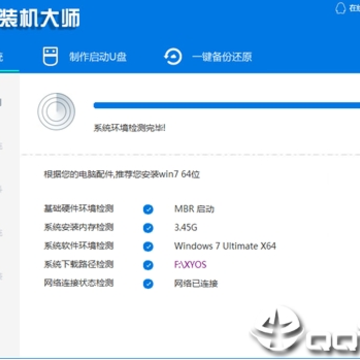Click the 网络连接状态检测 label
Image resolution: width=360 pixels, height=360 pixels.
[79, 284]
